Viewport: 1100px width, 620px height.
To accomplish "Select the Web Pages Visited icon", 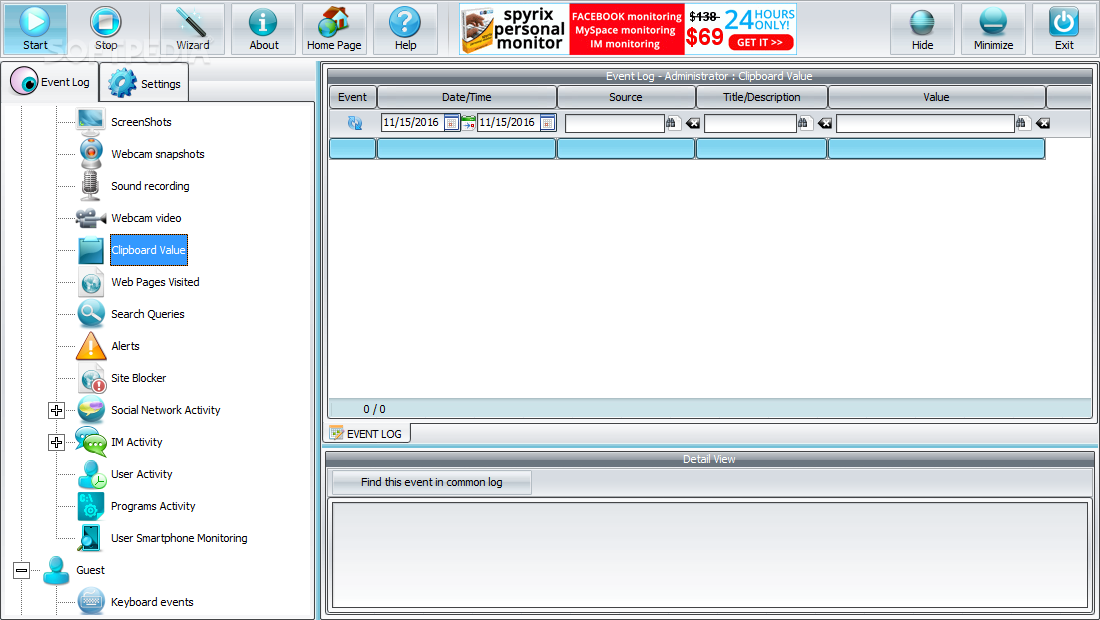I will pyautogui.click(x=91, y=282).
